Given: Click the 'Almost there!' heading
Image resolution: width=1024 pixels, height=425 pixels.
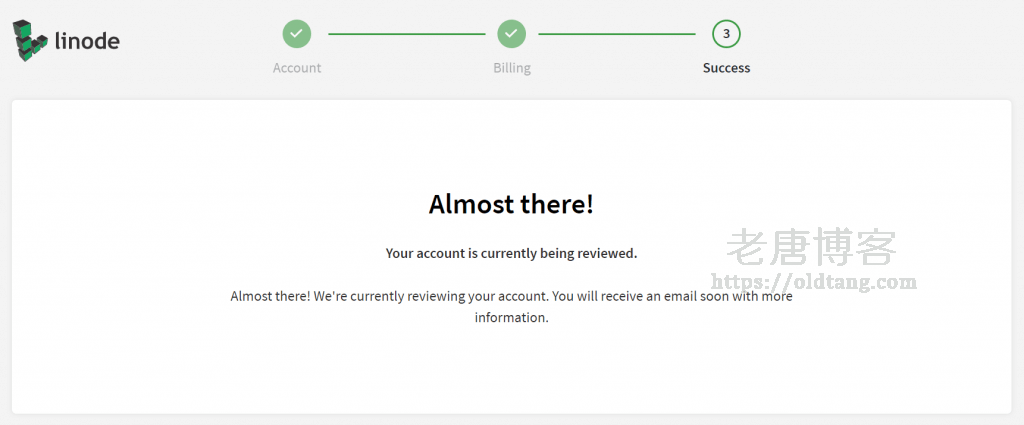Looking at the screenshot, I should pyautogui.click(x=511, y=204).
